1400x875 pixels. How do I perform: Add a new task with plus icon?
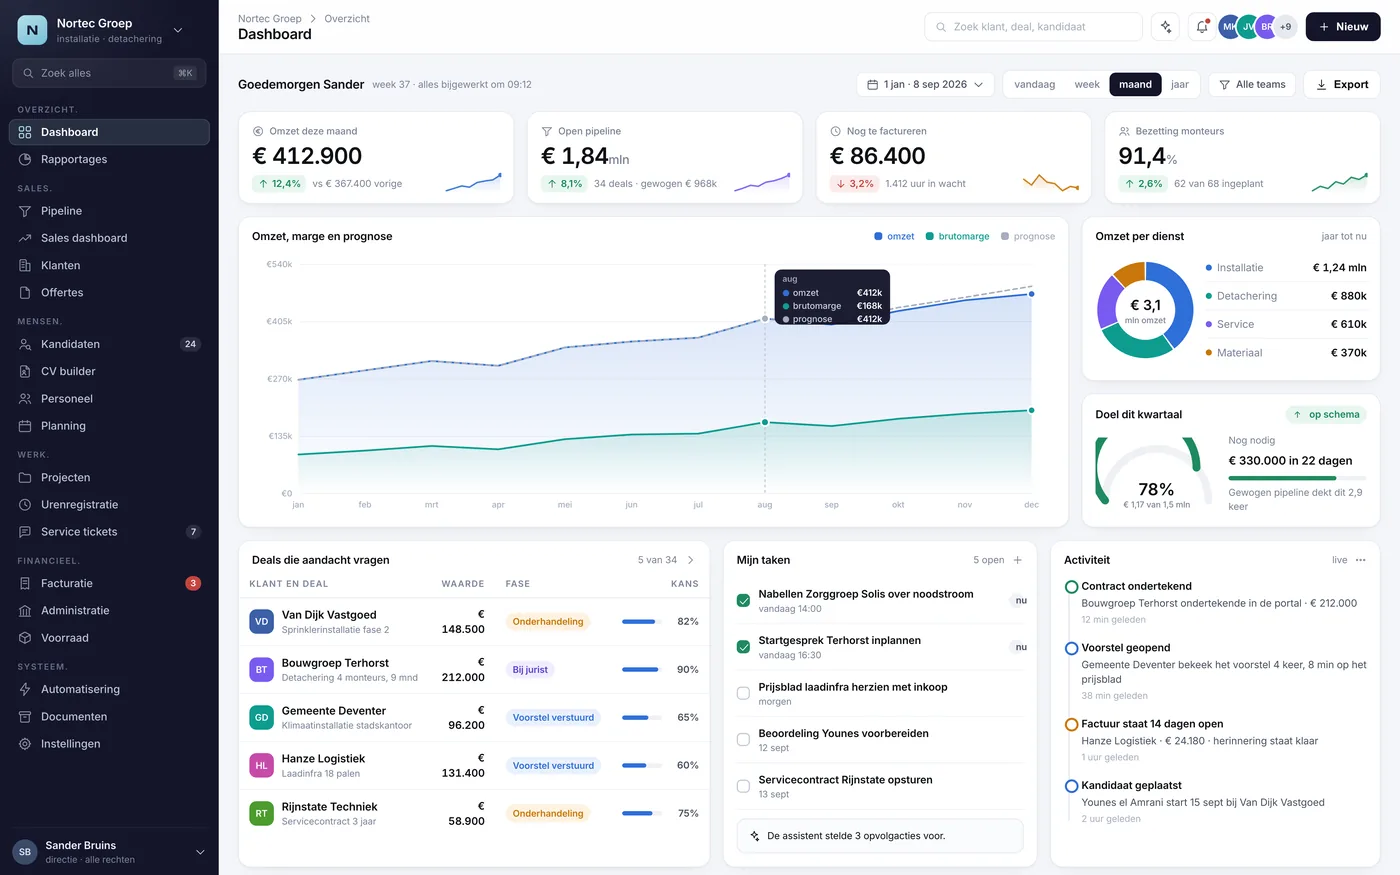tap(1018, 560)
